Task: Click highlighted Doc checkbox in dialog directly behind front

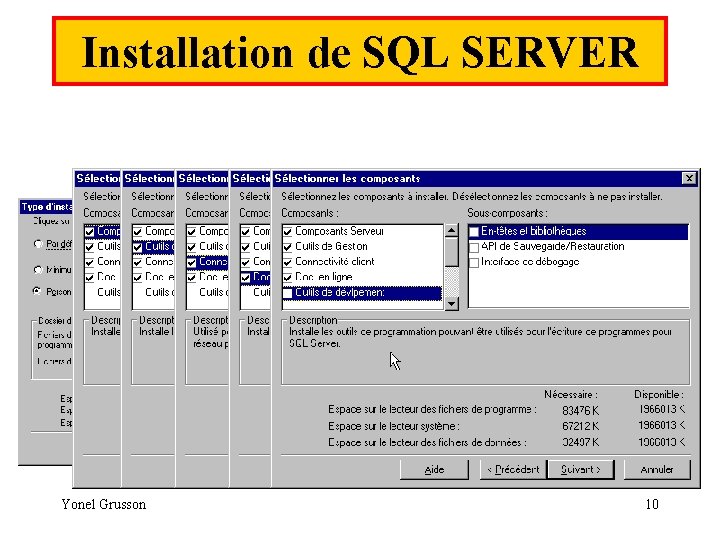Action: 246,278
